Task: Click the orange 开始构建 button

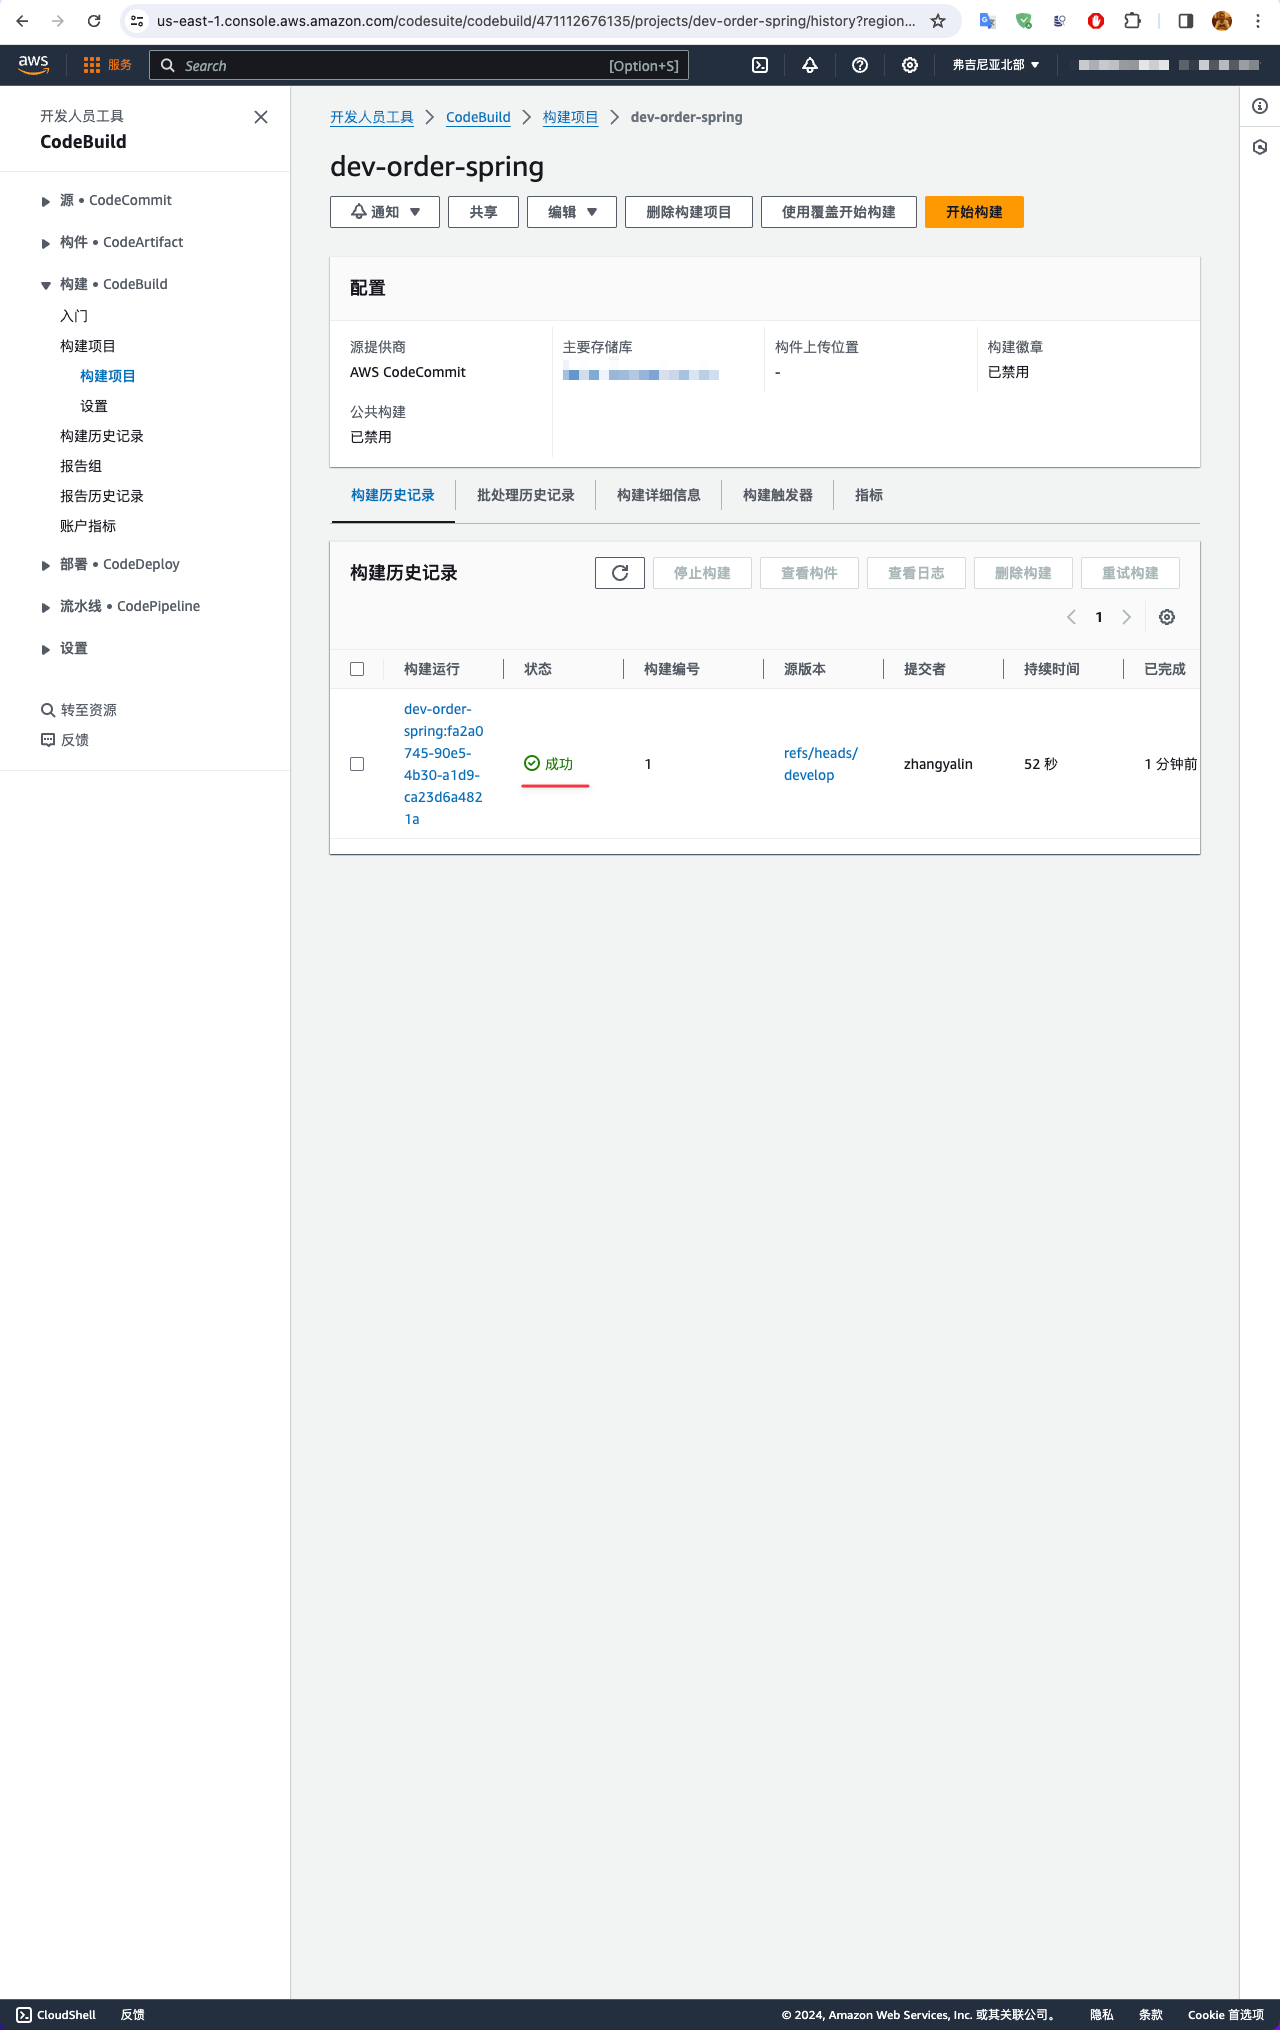Action: point(974,212)
